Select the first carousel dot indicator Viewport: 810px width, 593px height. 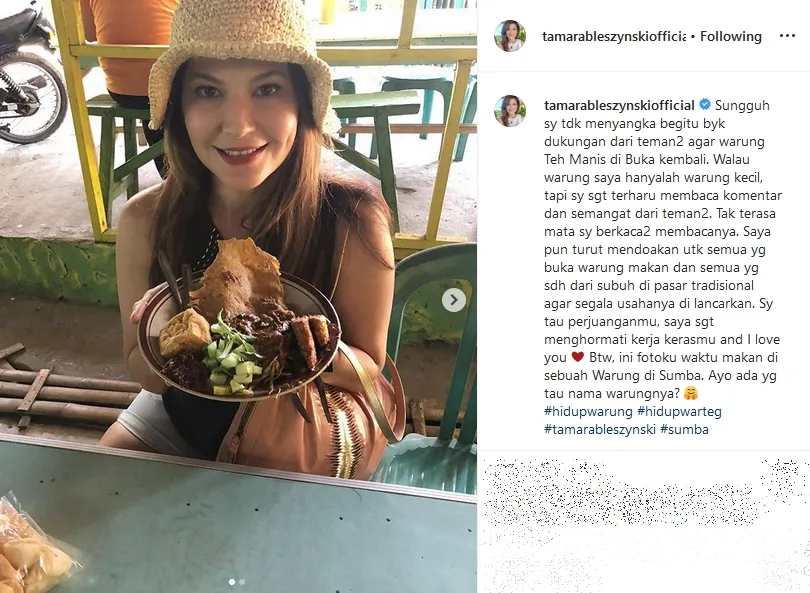point(232,582)
